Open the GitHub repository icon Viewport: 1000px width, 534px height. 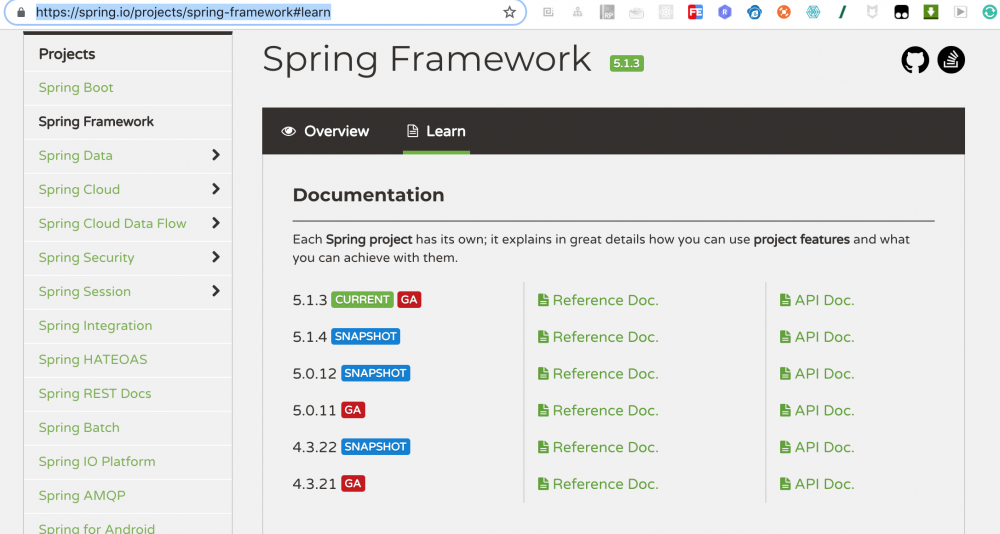click(915, 60)
